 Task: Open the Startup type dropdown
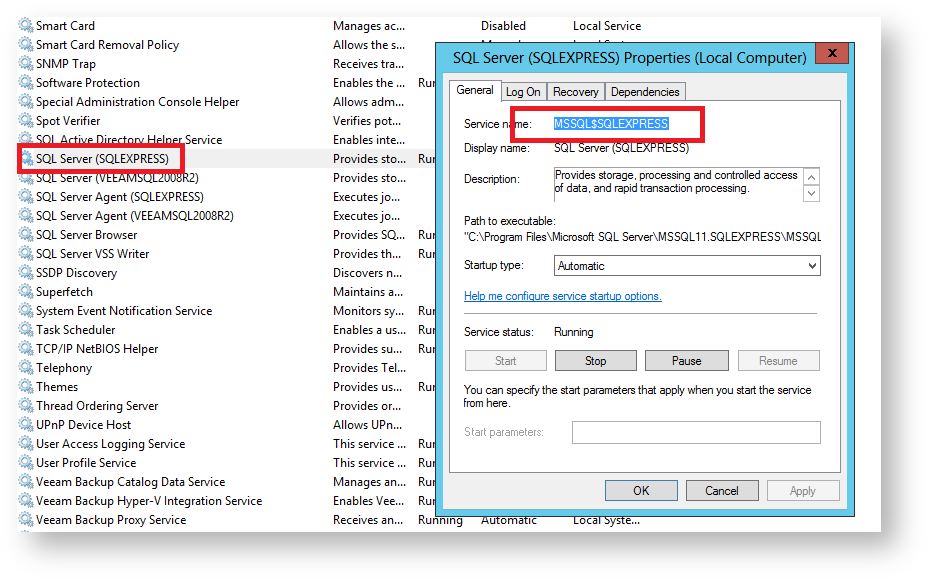click(x=687, y=266)
